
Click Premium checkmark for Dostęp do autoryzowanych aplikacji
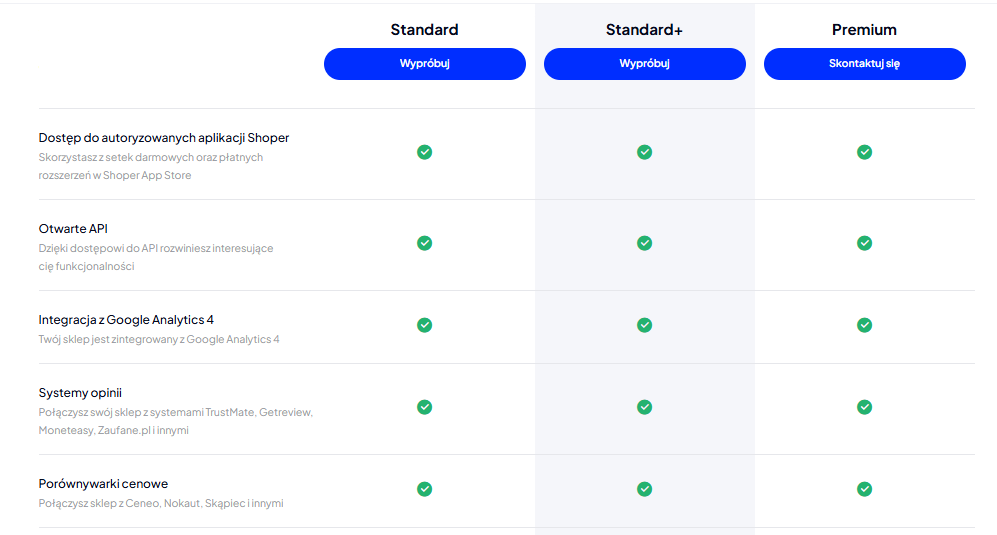pyautogui.click(x=865, y=152)
